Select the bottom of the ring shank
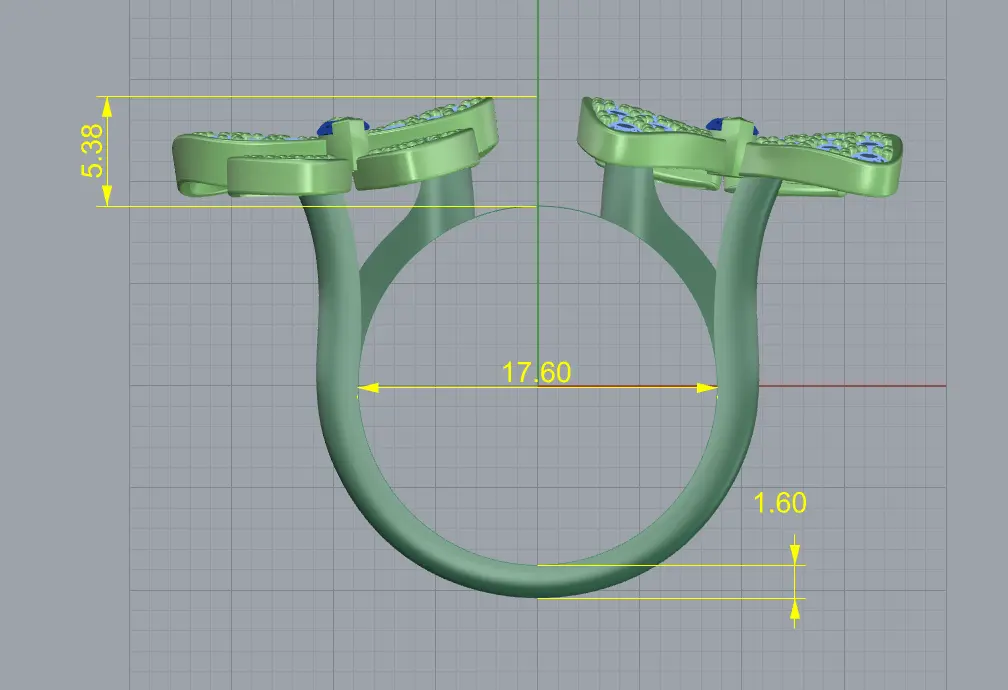 pyautogui.click(x=538, y=581)
